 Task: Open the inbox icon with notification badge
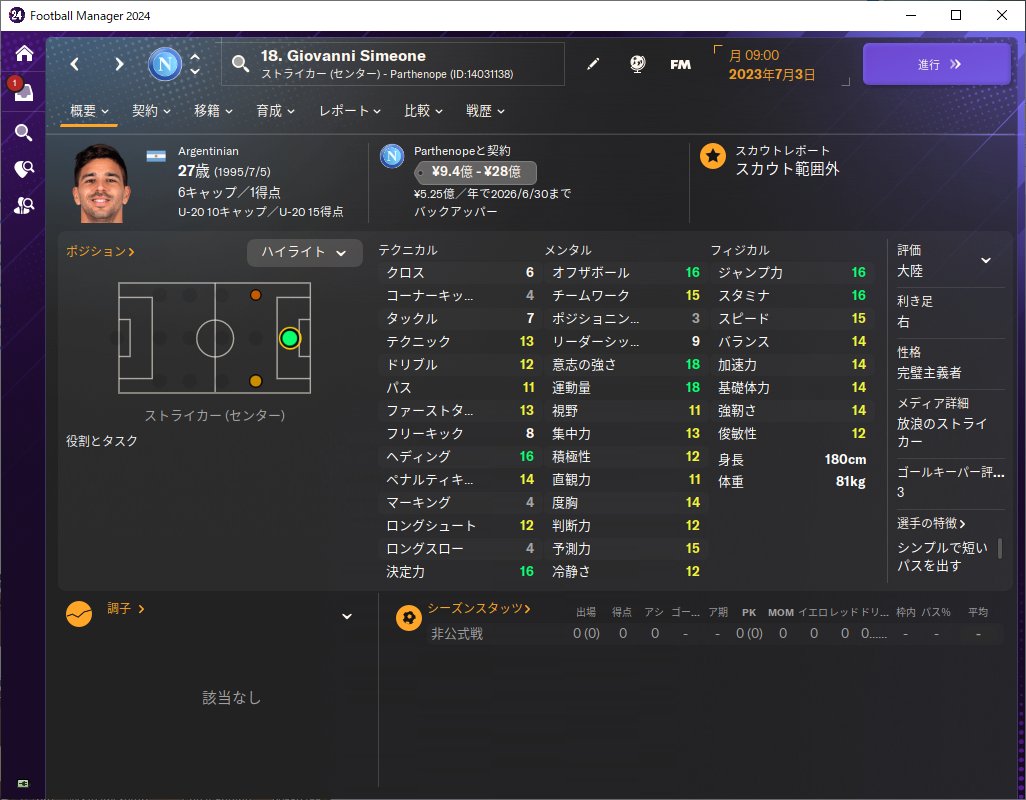coord(23,91)
